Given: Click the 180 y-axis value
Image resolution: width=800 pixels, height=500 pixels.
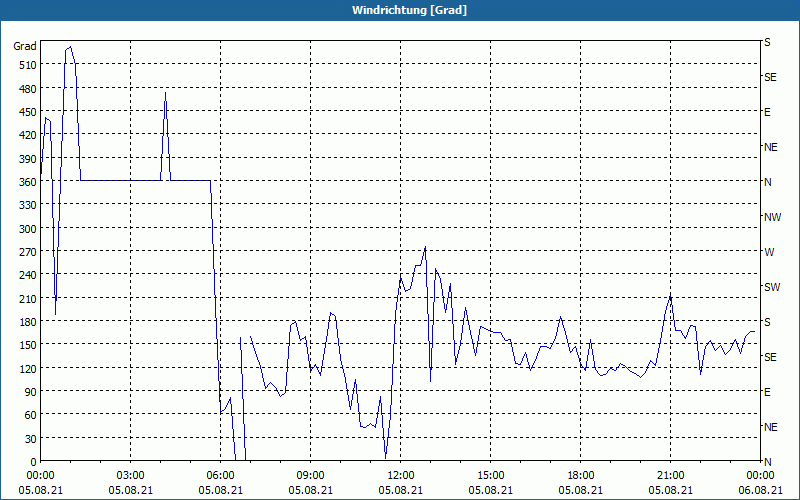Looking at the screenshot, I should [x=28, y=322].
